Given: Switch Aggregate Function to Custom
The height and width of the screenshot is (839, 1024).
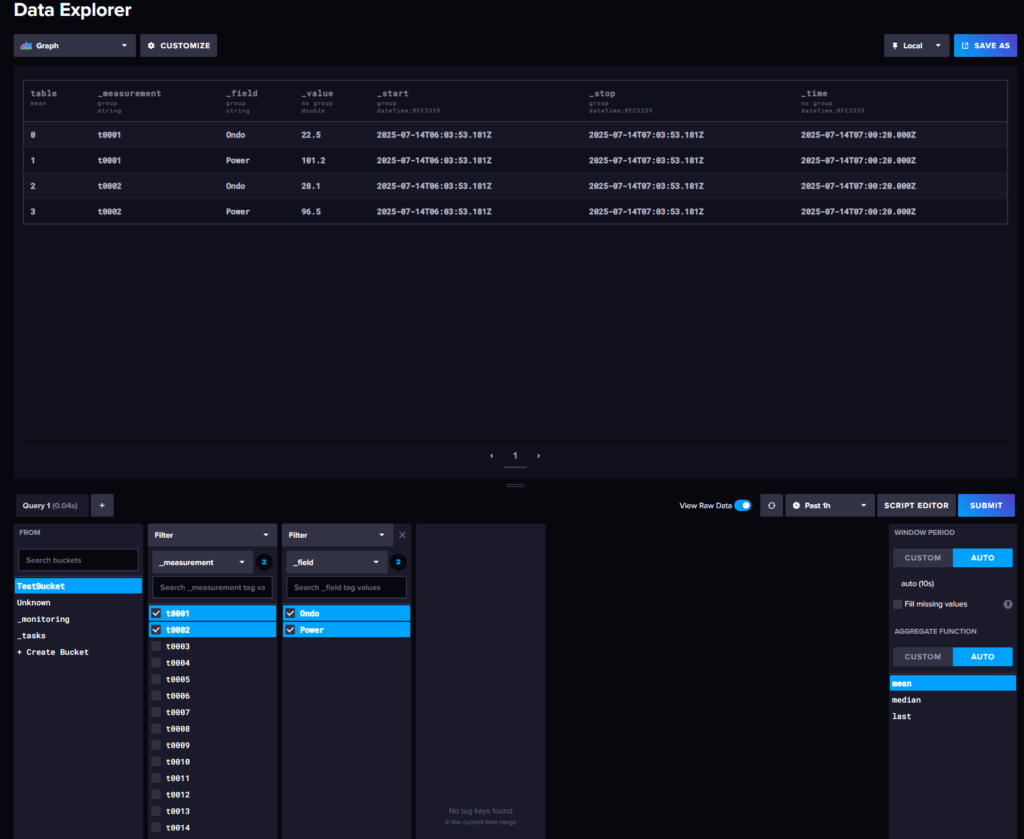Looking at the screenshot, I should click(923, 656).
